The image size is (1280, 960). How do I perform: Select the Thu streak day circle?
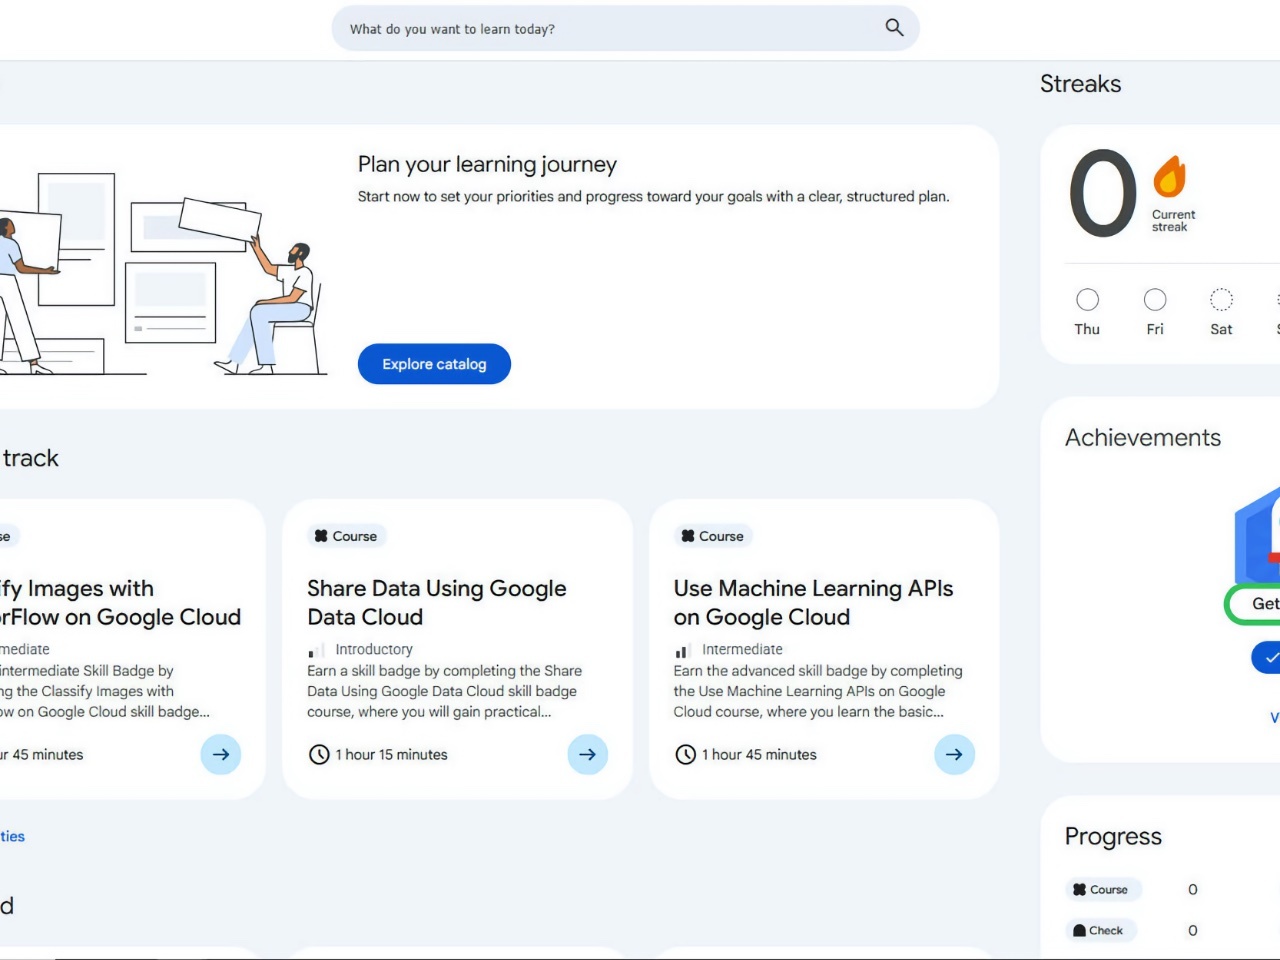pos(1087,298)
